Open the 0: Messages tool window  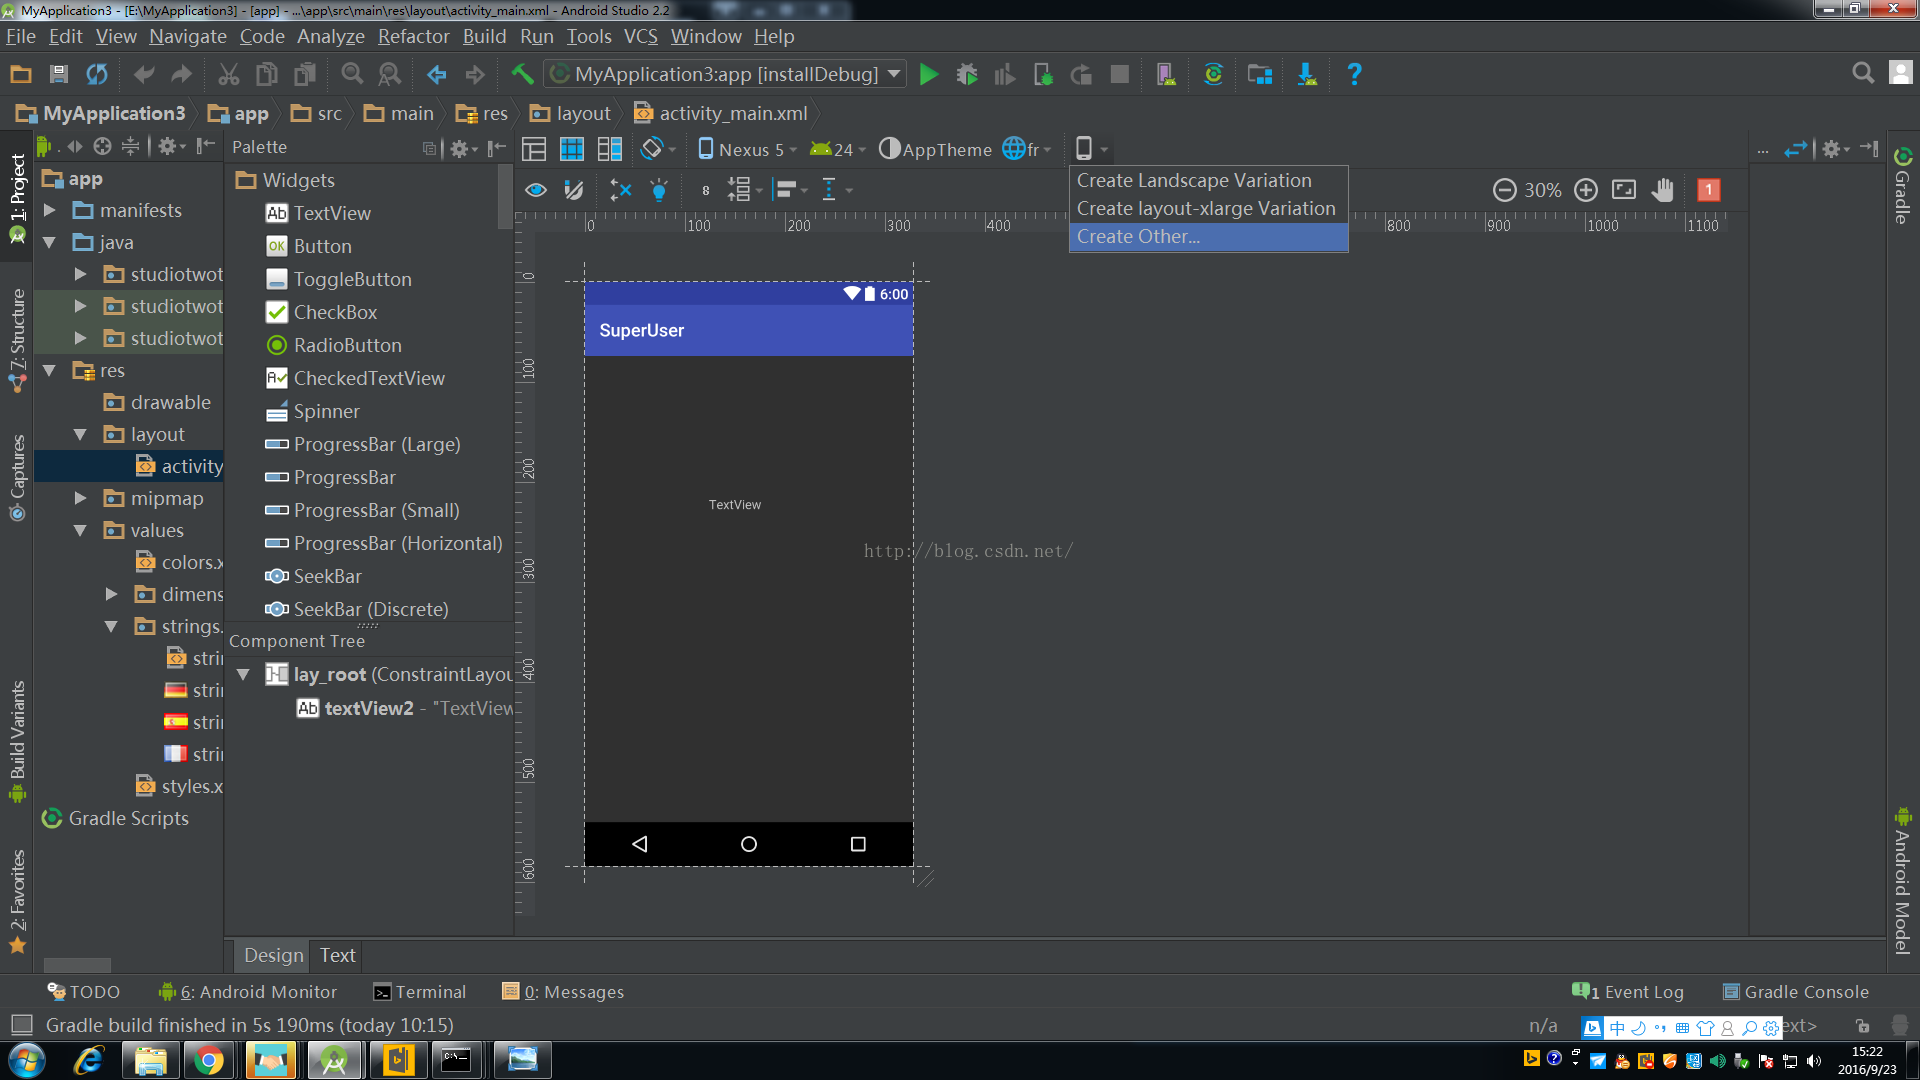(563, 992)
